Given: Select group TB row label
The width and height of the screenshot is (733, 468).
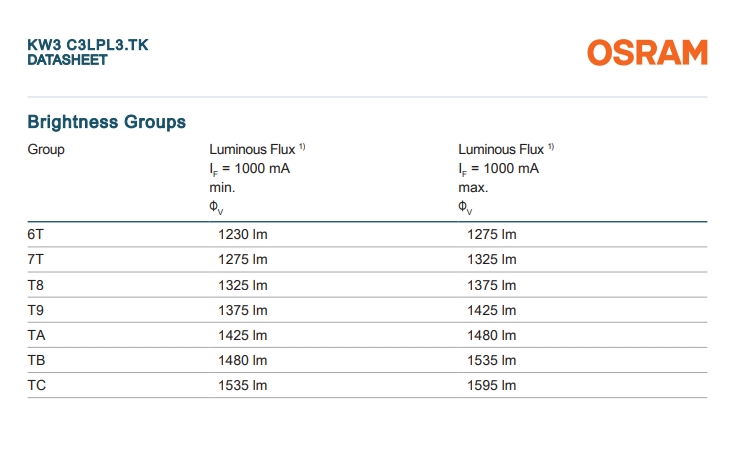Looking at the screenshot, I should pos(36,360).
